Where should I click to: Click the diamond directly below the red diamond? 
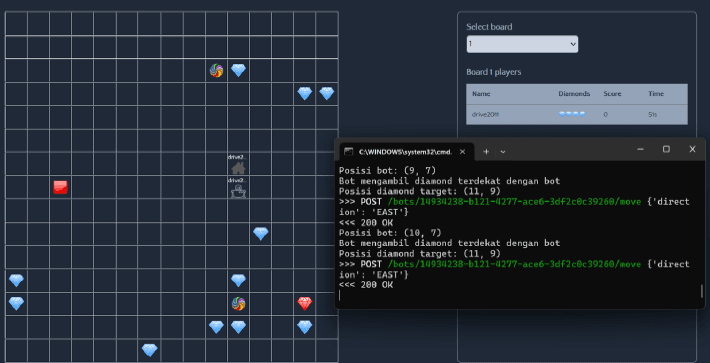[x=305, y=327]
